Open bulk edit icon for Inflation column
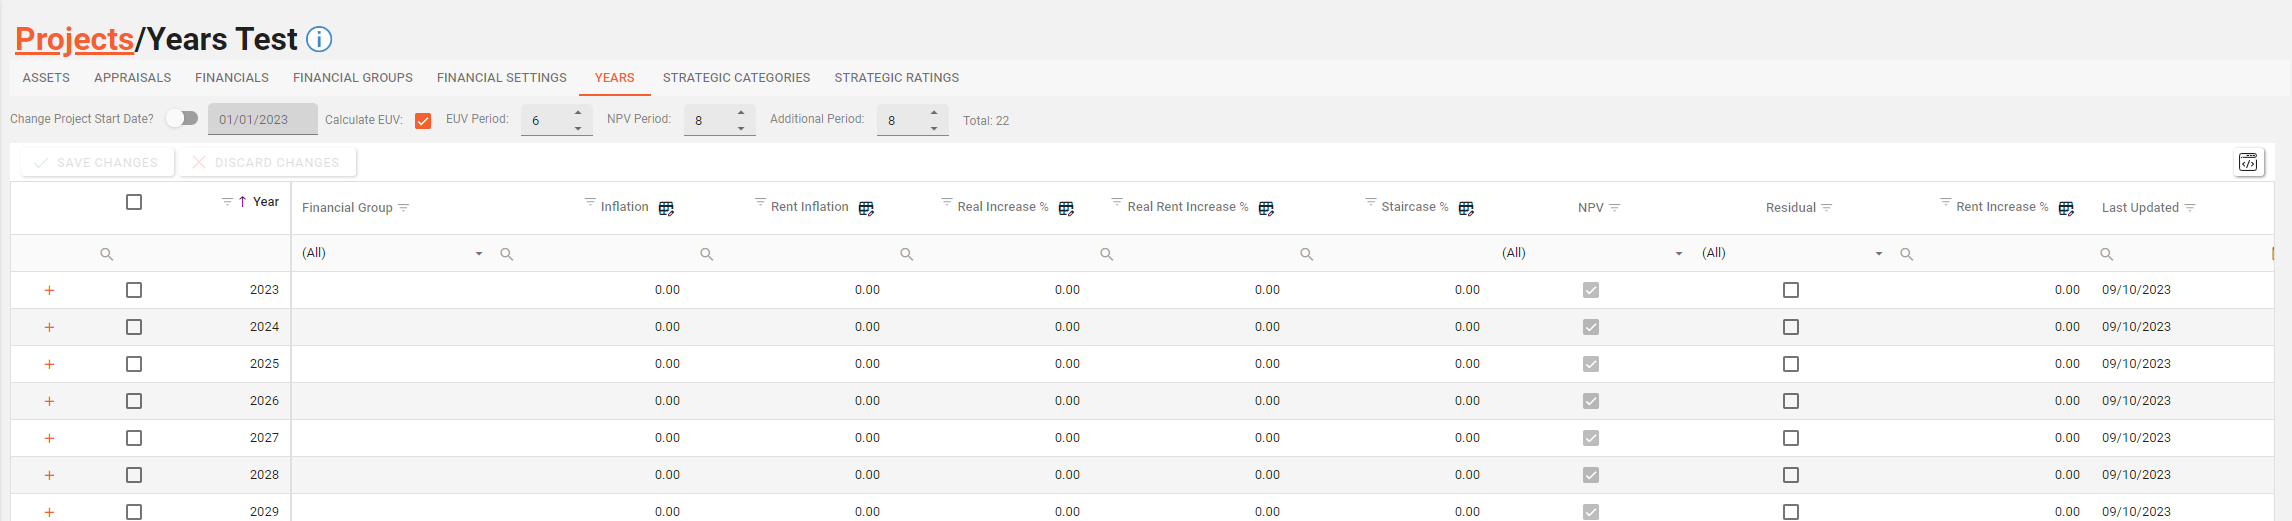 pyautogui.click(x=666, y=208)
